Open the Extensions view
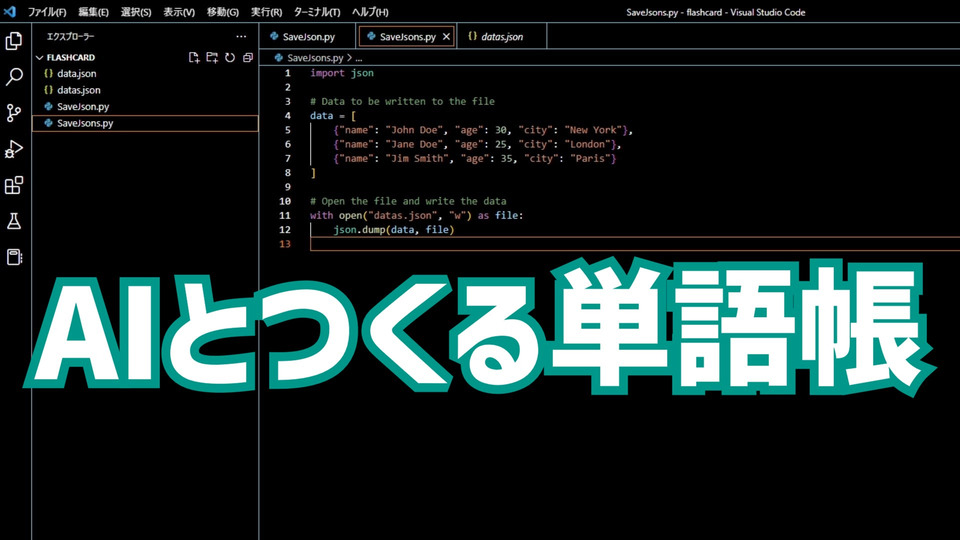Image resolution: width=960 pixels, height=540 pixels. point(15,185)
